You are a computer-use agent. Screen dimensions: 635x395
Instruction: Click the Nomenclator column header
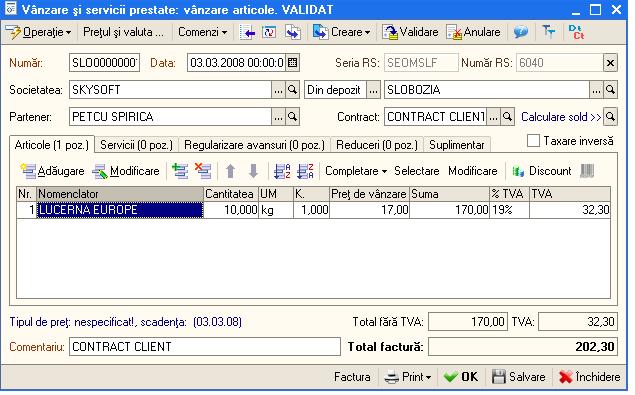pos(120,194)
